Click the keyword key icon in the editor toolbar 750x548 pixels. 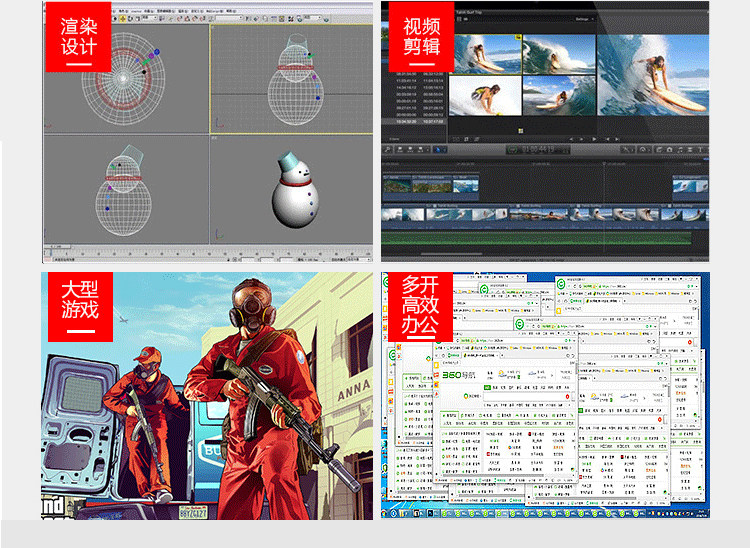[386, 149]
